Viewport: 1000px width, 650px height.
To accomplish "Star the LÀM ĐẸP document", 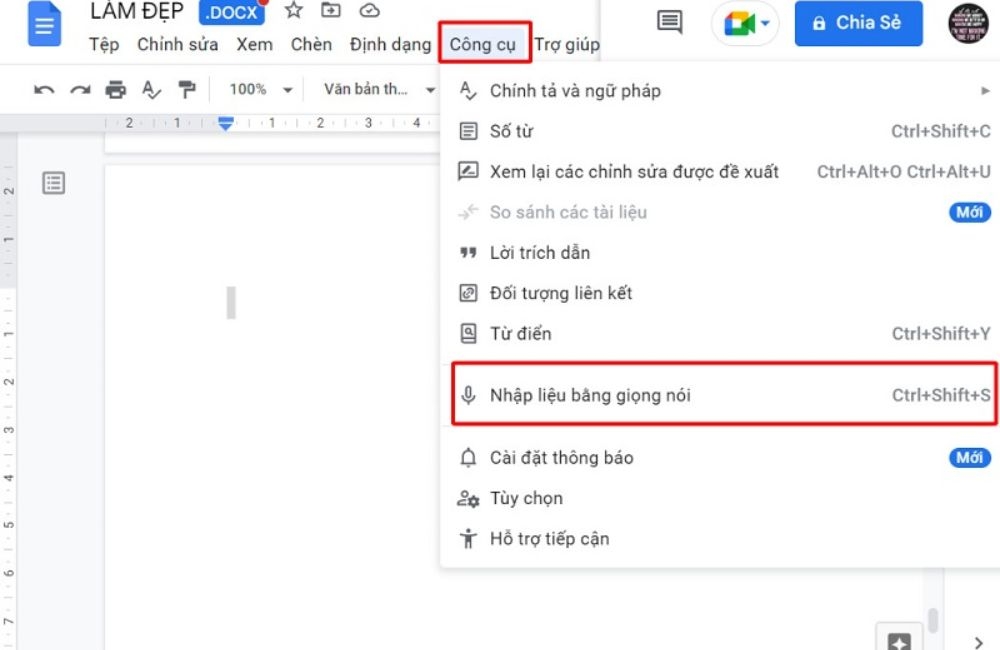I will 292,11.
